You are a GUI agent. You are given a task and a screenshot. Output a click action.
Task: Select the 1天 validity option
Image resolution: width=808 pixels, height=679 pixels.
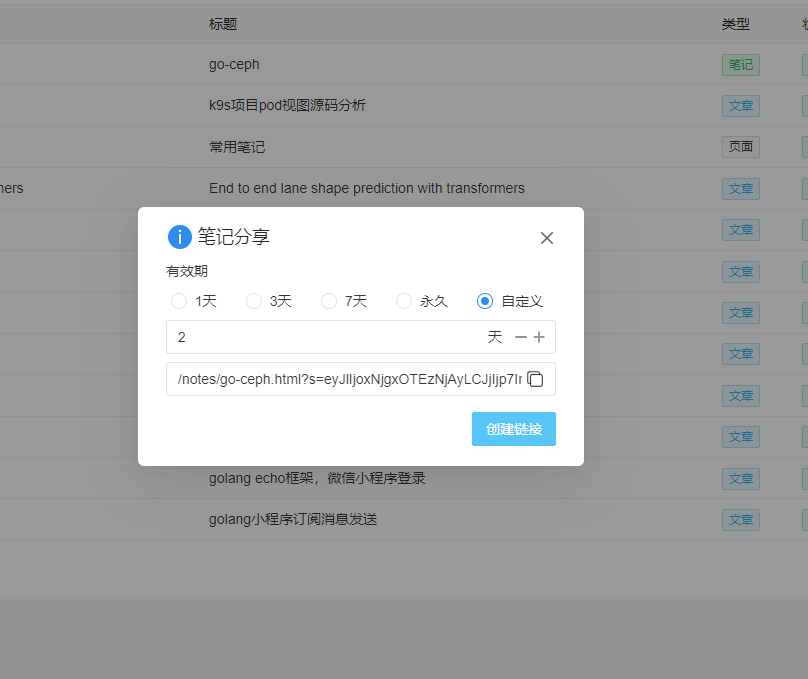pyautogui.click(x=194, y=301)
